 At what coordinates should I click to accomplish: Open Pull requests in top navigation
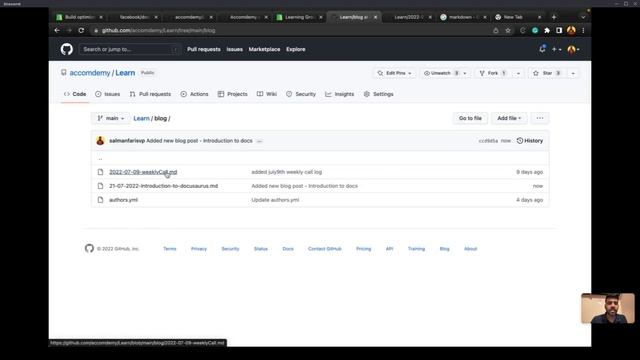204,49
